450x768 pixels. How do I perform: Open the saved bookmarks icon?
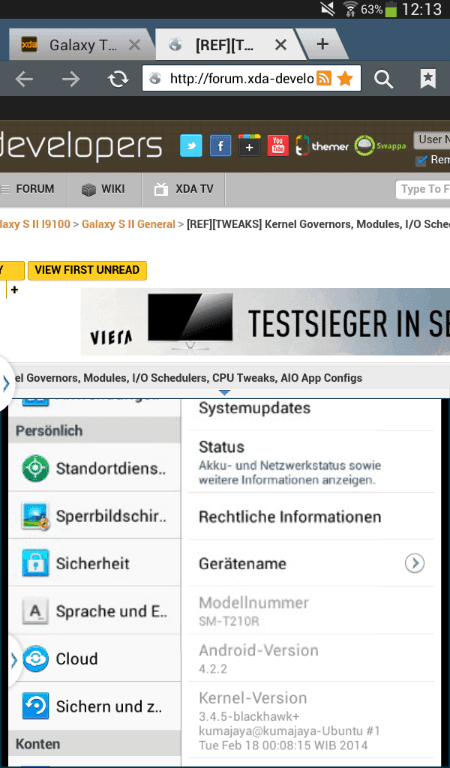click(x=428, y=78)
